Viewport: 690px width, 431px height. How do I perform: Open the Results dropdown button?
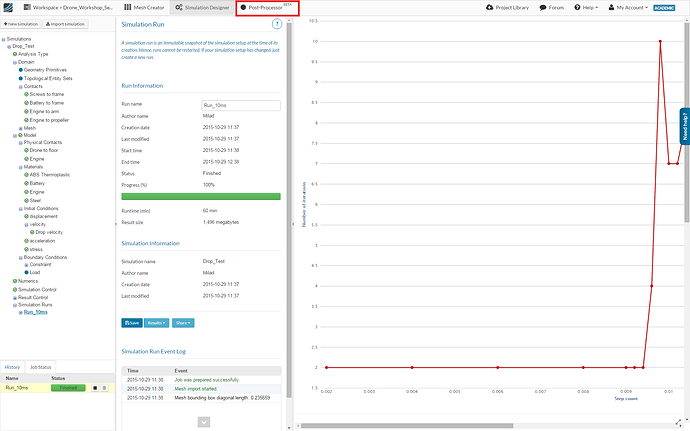point(156,323)
